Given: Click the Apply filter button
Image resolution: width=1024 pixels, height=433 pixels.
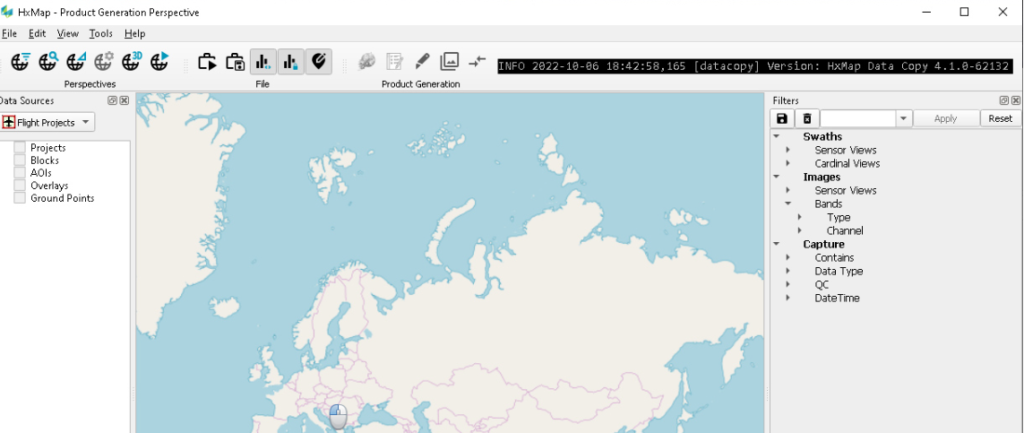Looking at the screenshot, I should (x=945, y=118).
